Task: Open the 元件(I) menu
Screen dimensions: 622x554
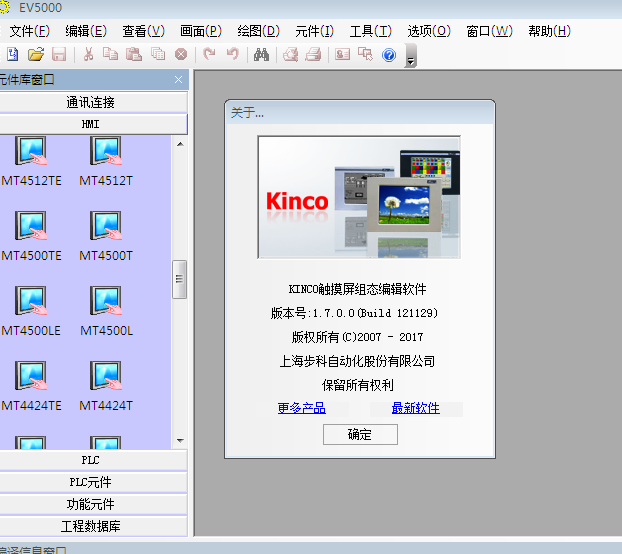Action: coord(314,31)
